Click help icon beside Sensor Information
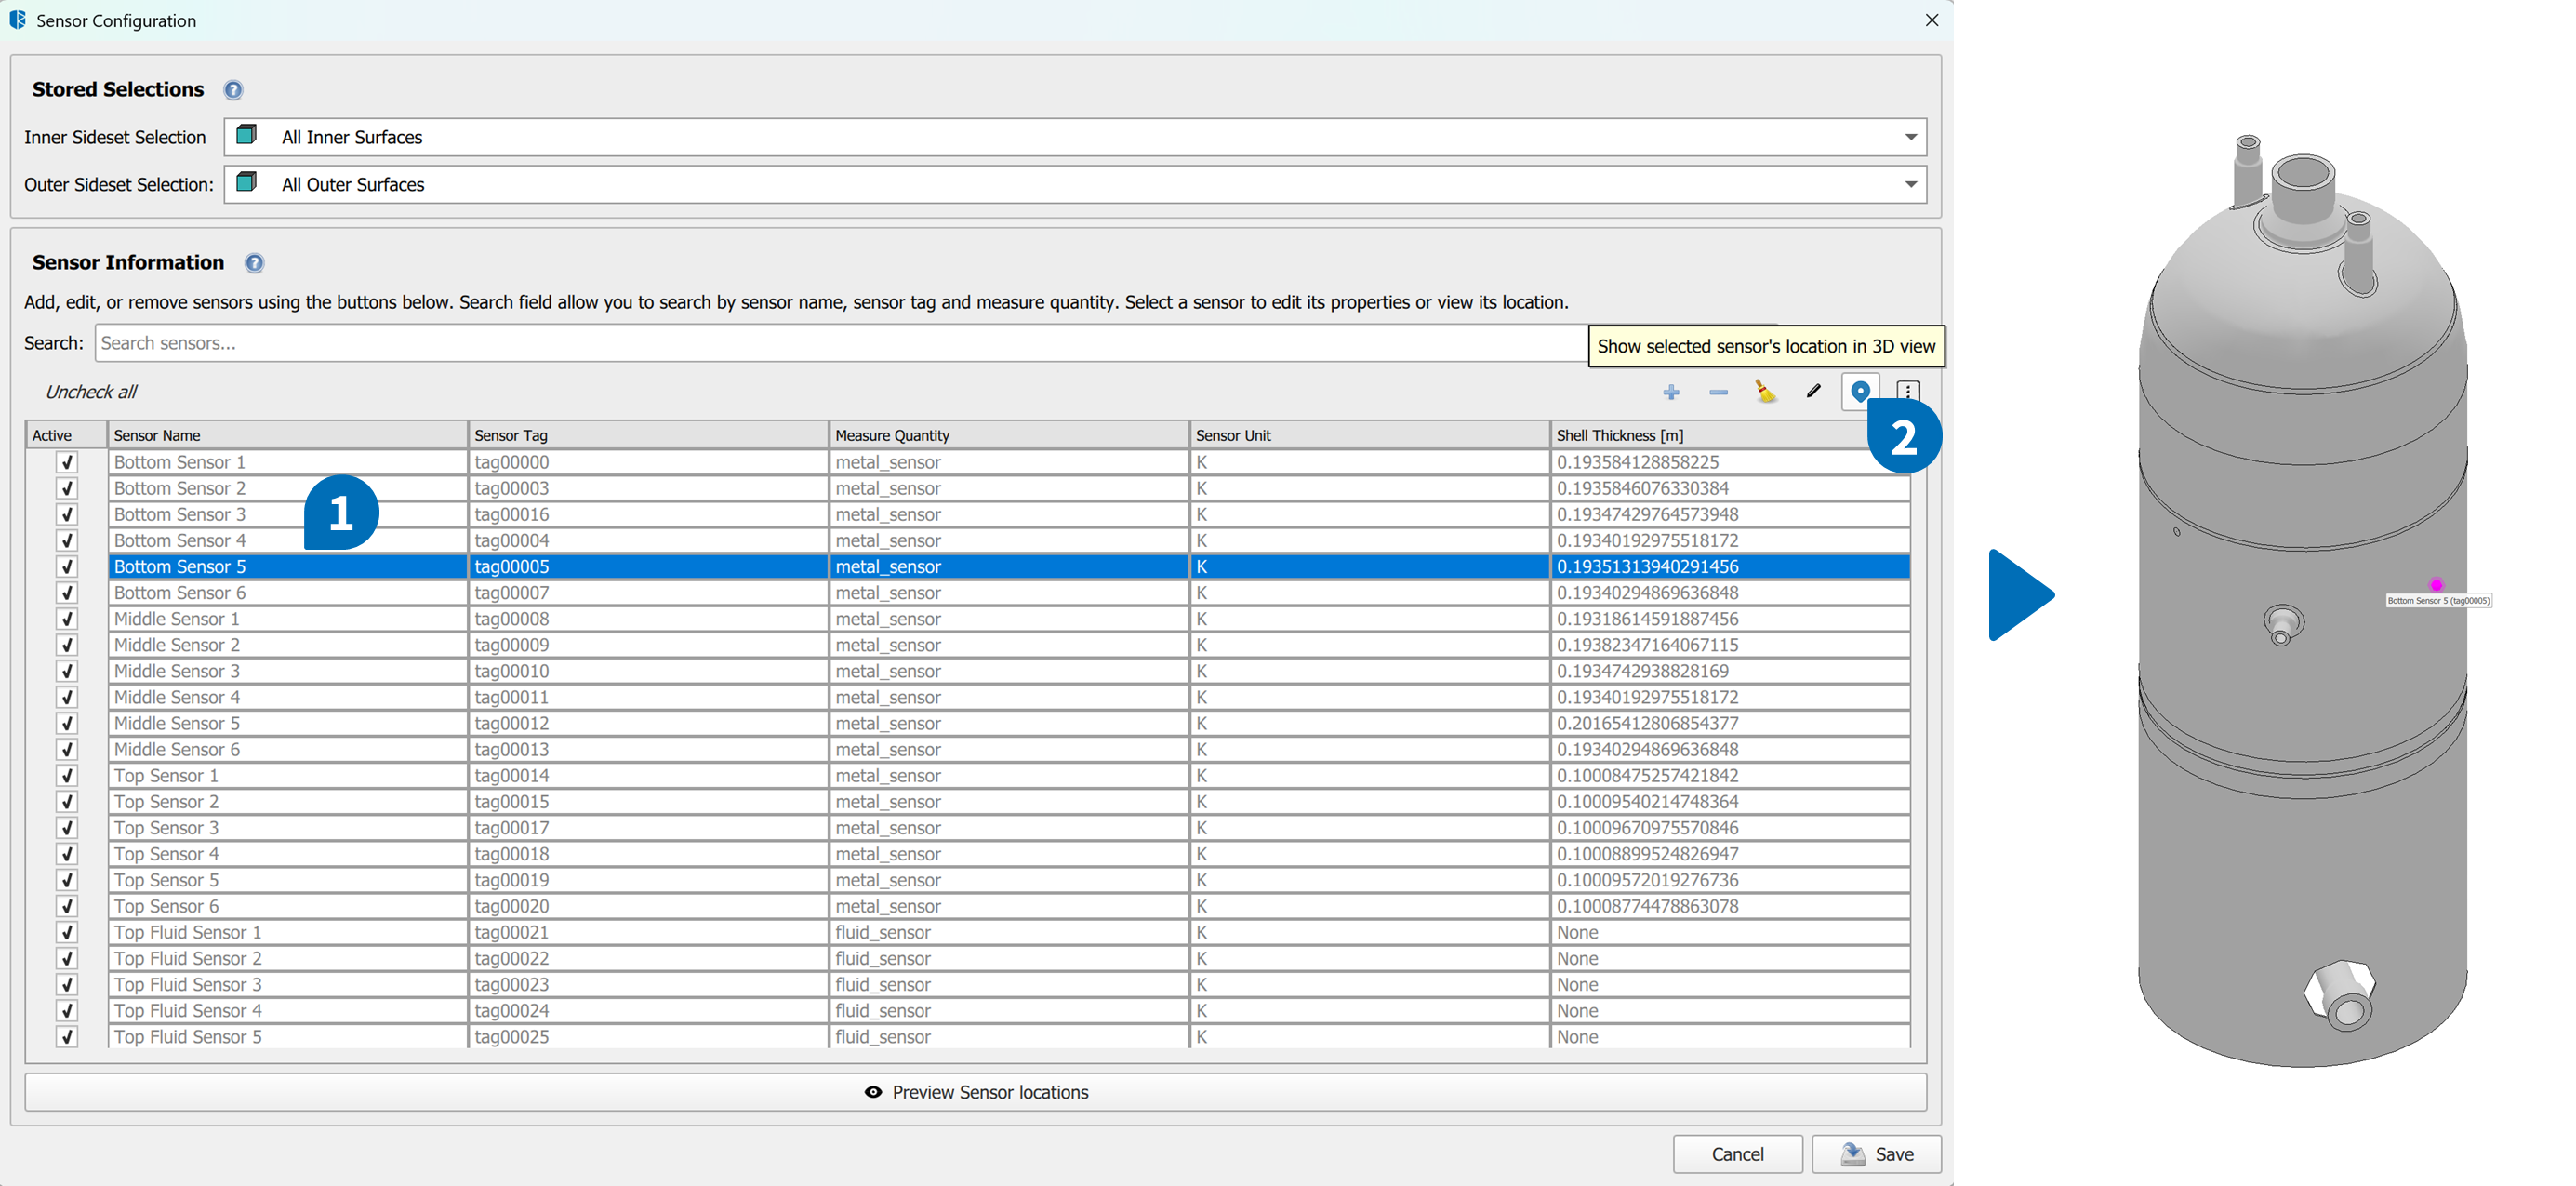The height and width of the screenshot is (1186, 2576). click(x=254, y=263)
